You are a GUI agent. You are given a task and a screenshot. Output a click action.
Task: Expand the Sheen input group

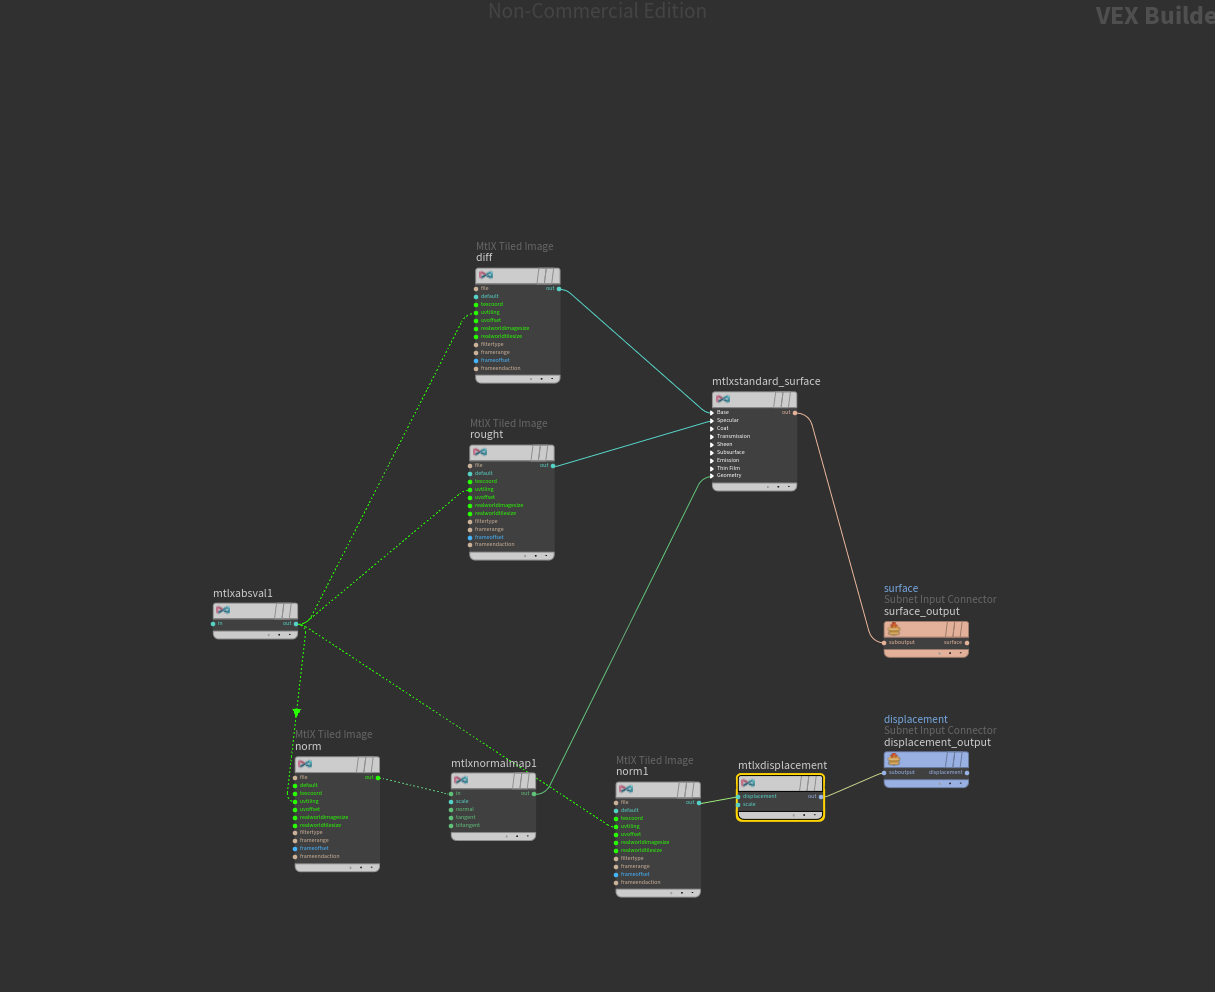(712, 444)
